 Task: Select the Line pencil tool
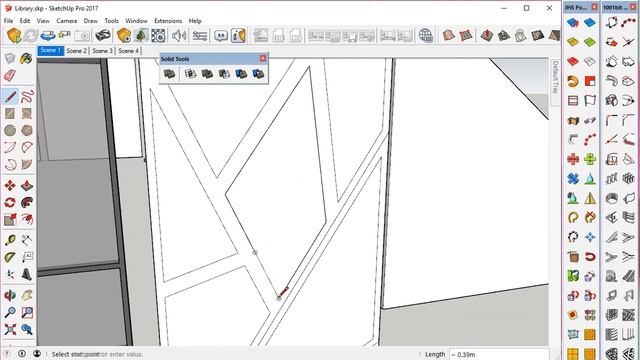[10, 97]
